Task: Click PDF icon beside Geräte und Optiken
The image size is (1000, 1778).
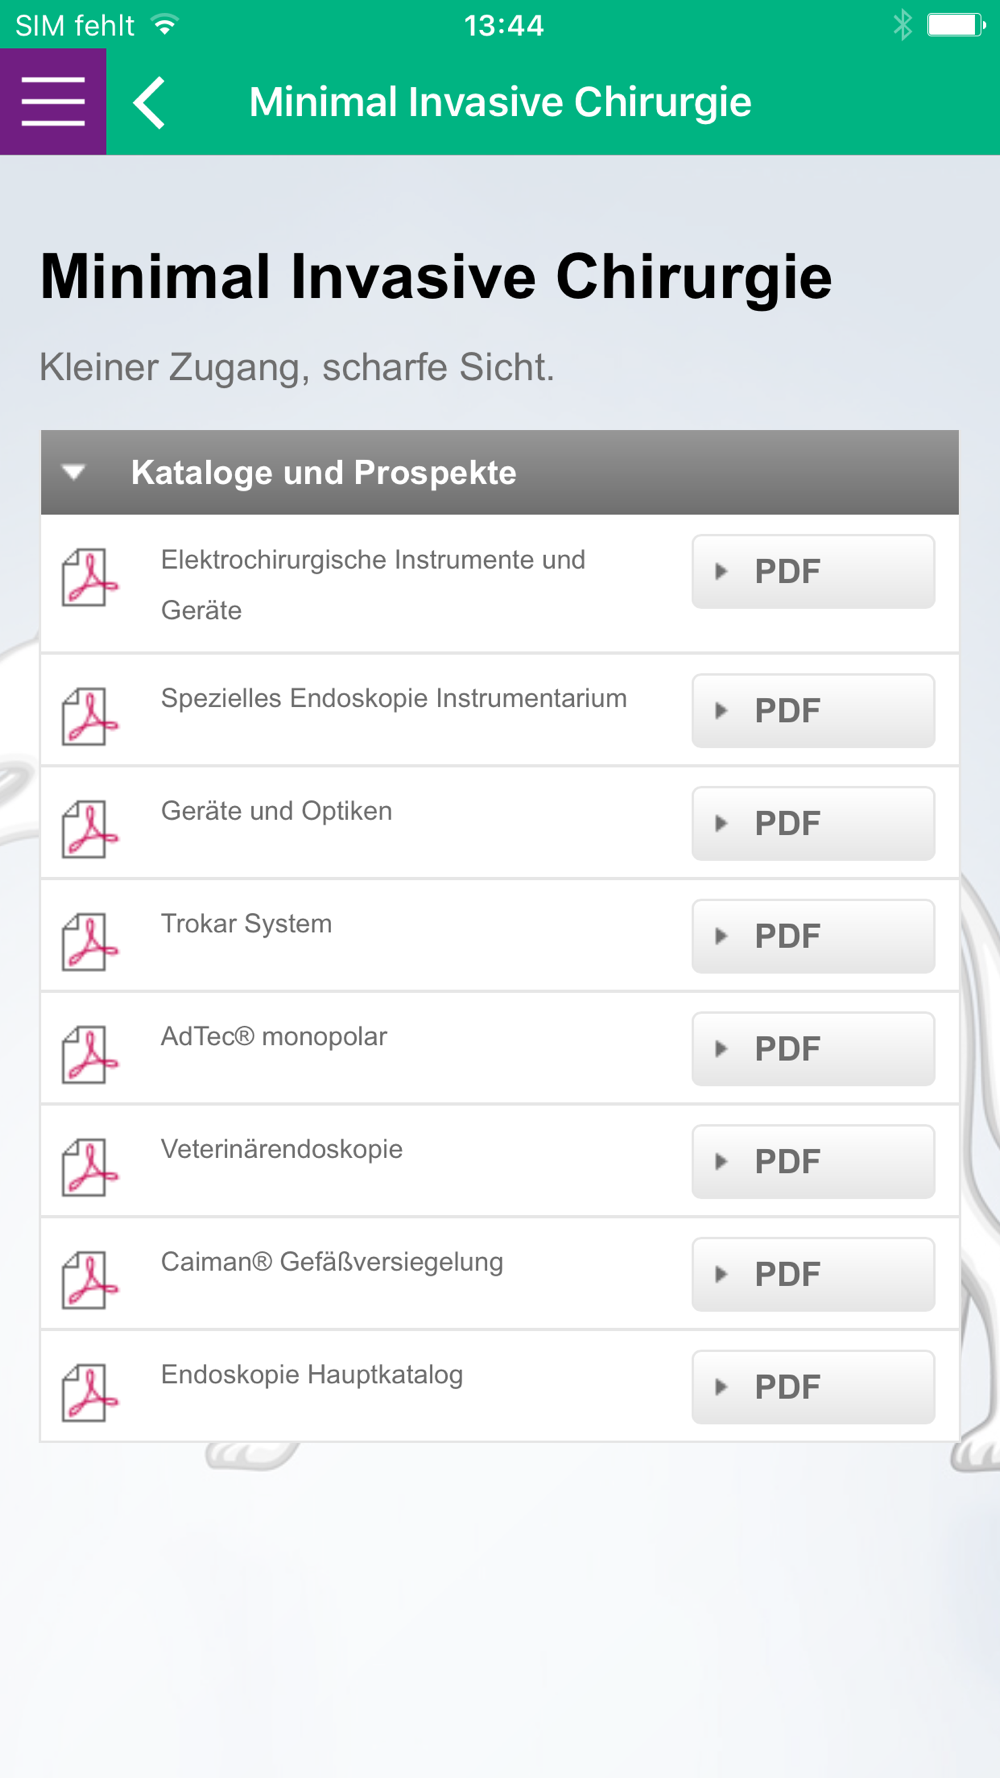Action: 89,829
